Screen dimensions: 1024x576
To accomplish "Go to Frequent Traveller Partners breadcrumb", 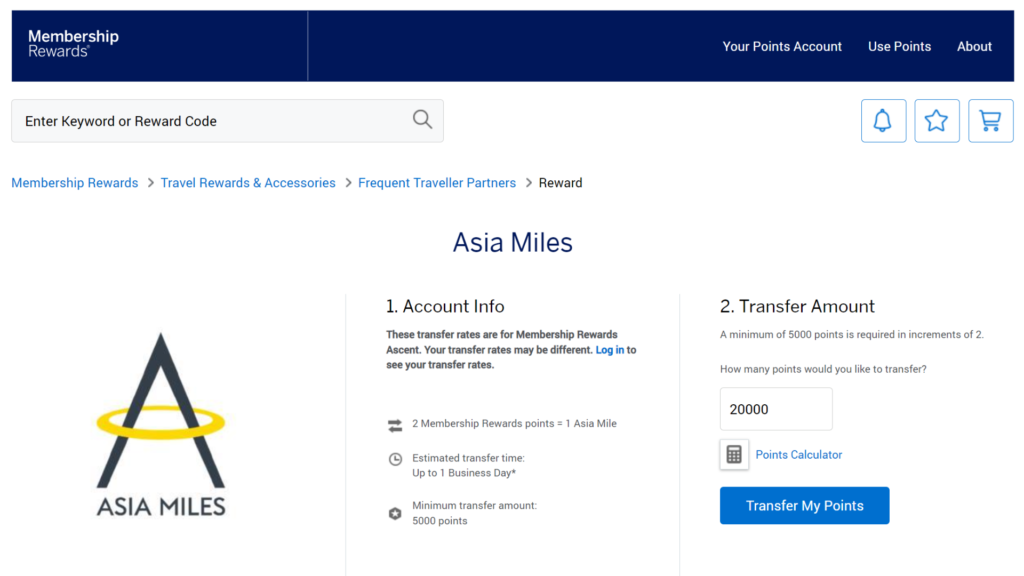I will tap(437, 183).
